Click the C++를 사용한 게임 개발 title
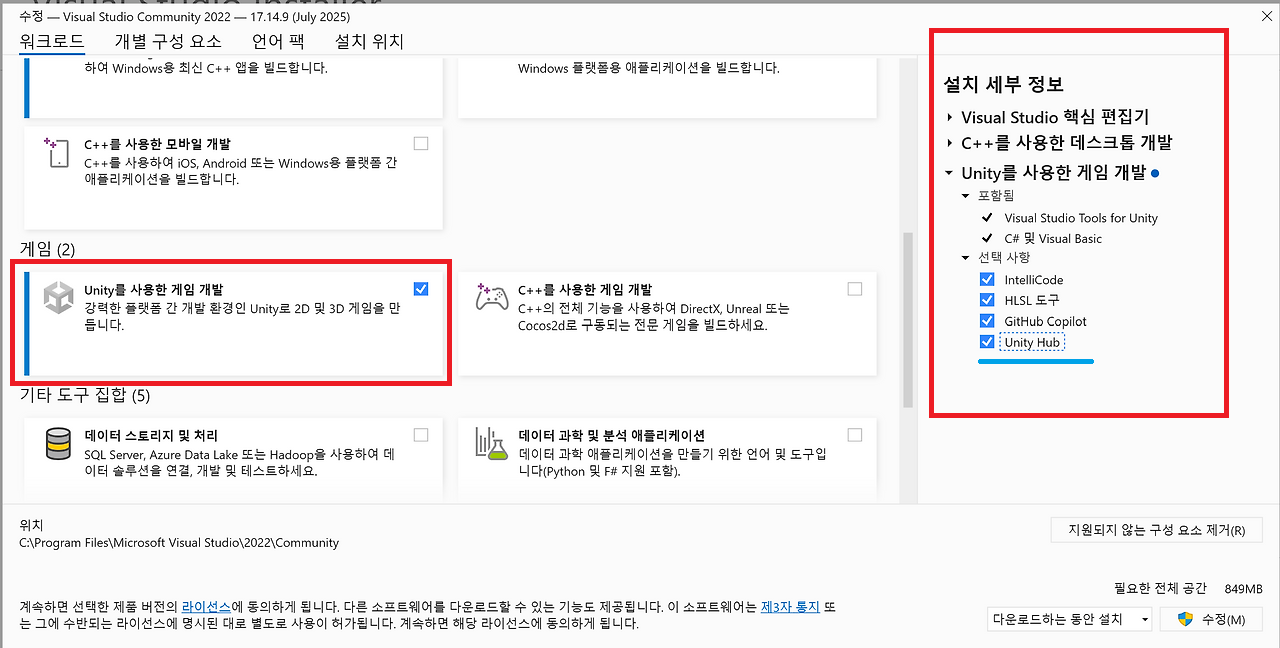This screenshot has height=648, width=1280. [x=585, y=290]
